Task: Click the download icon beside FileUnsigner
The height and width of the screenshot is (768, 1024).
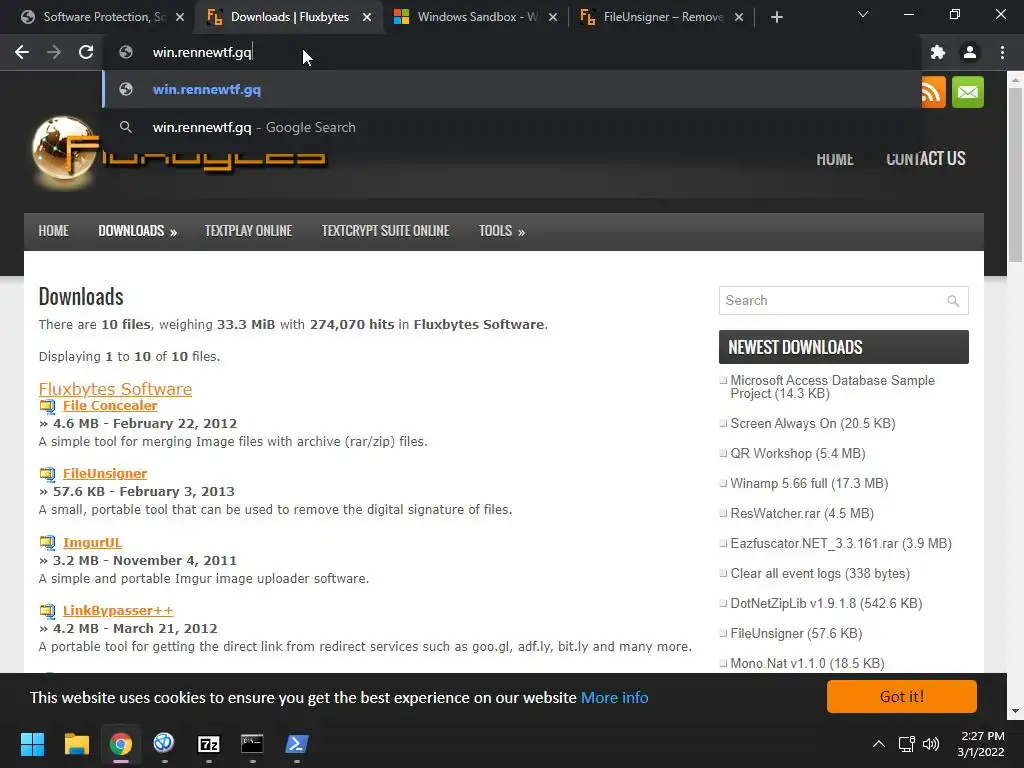Action: tap(48, 474)
